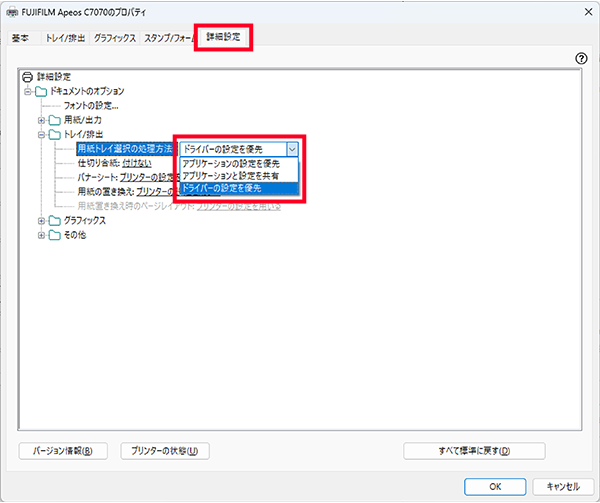
Task: Select the 用紙トレイ選択の処理方法 item
Action: coord(125,149)
